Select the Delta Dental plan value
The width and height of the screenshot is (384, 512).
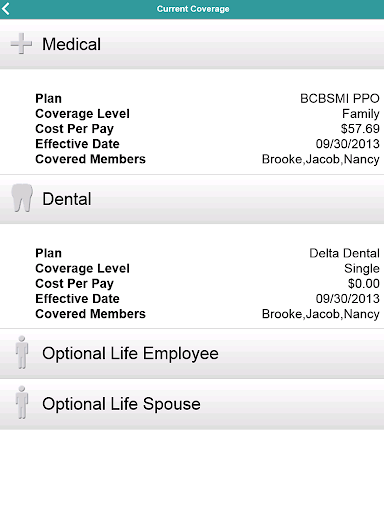click(344, 253)
